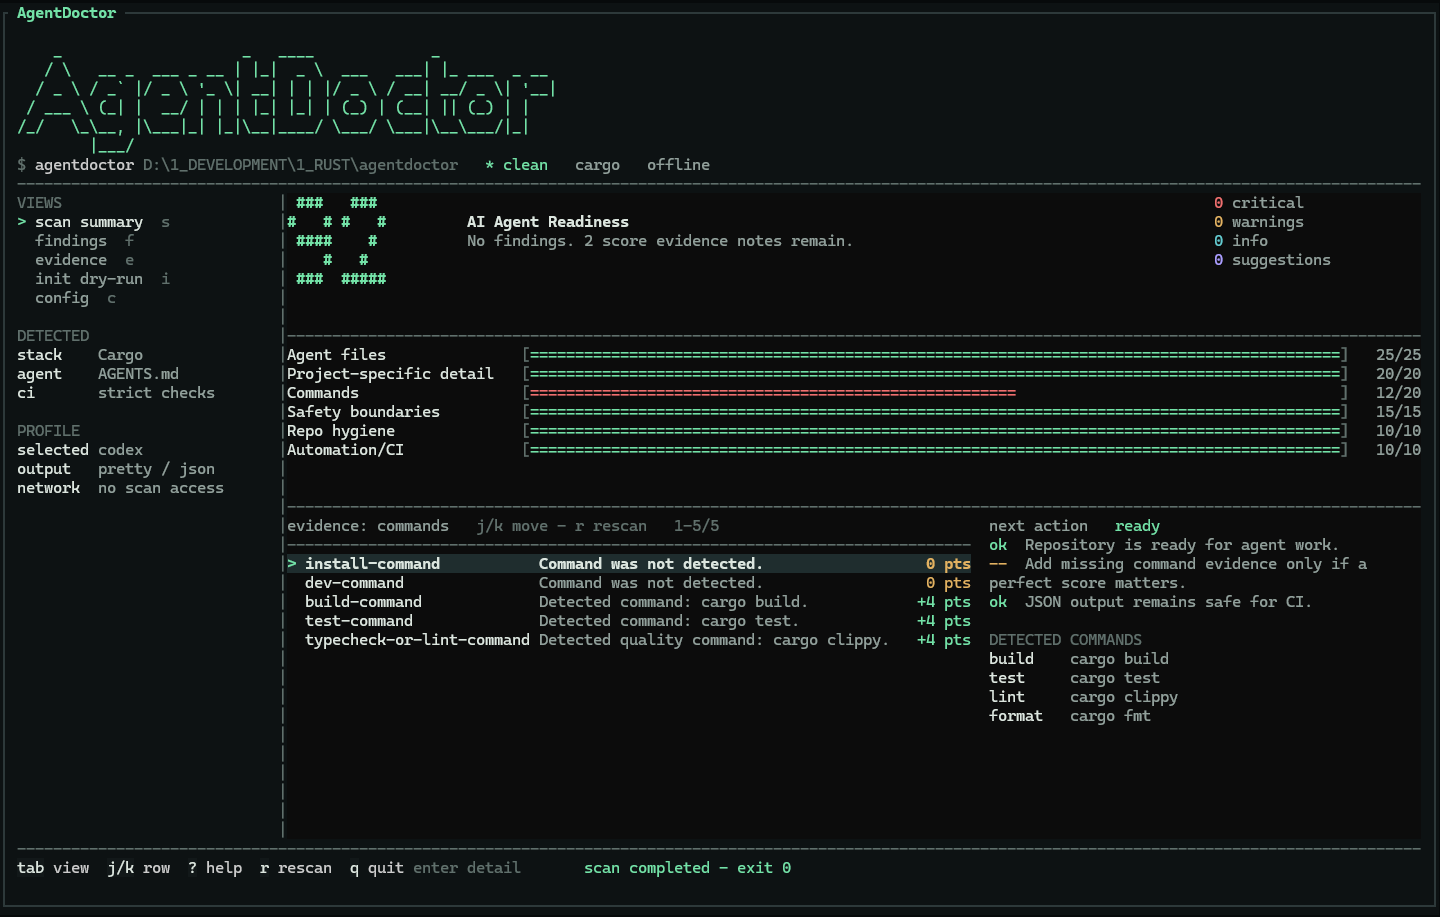Viewport: 1440px width, 917px height.
Task: Click the detected test cargo test entry
Action: [1074, 678]
